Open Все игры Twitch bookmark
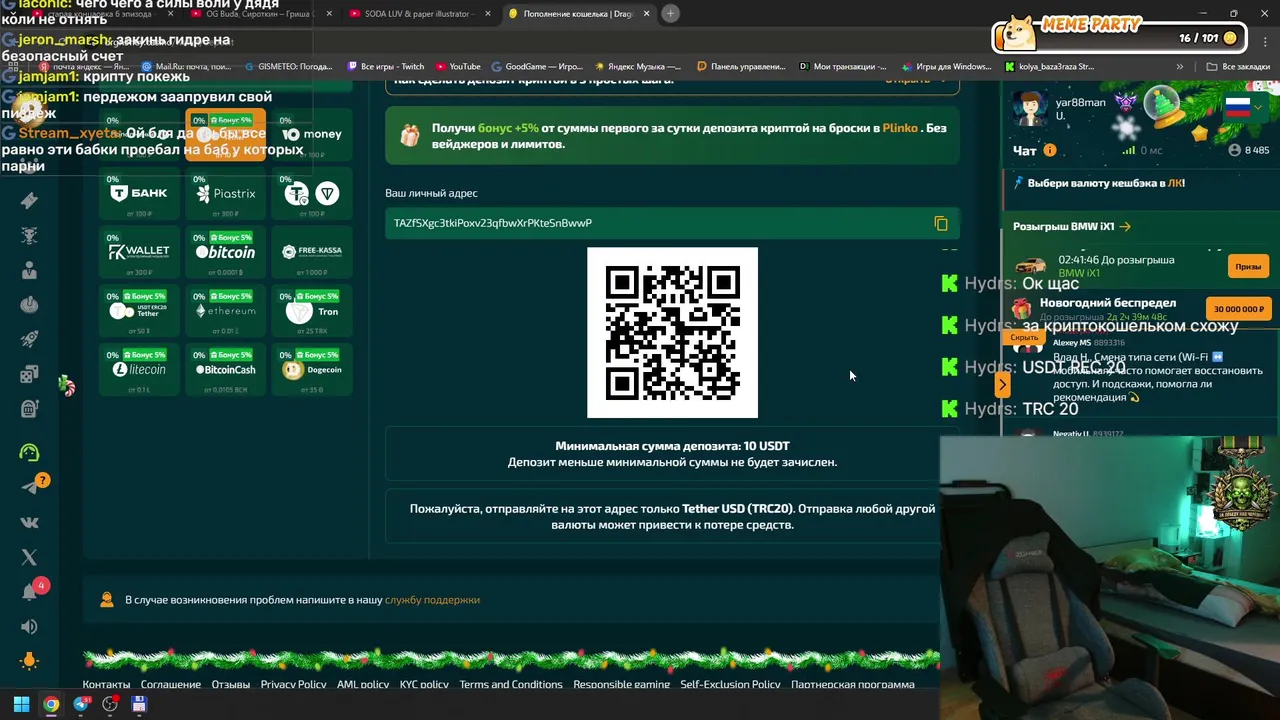This screenshot has width=1280, height=720. [x=386, y=67]
